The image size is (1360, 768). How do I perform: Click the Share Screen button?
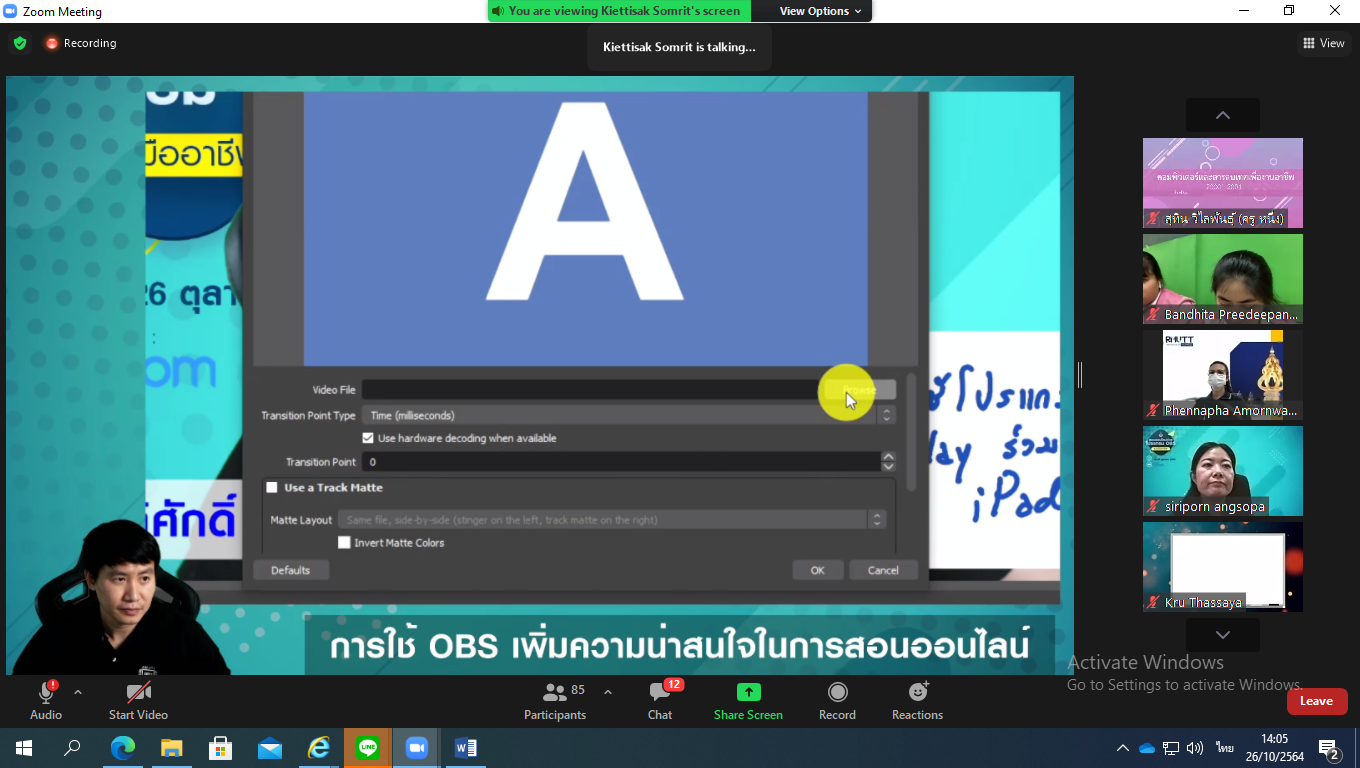[x=748, y=700]
